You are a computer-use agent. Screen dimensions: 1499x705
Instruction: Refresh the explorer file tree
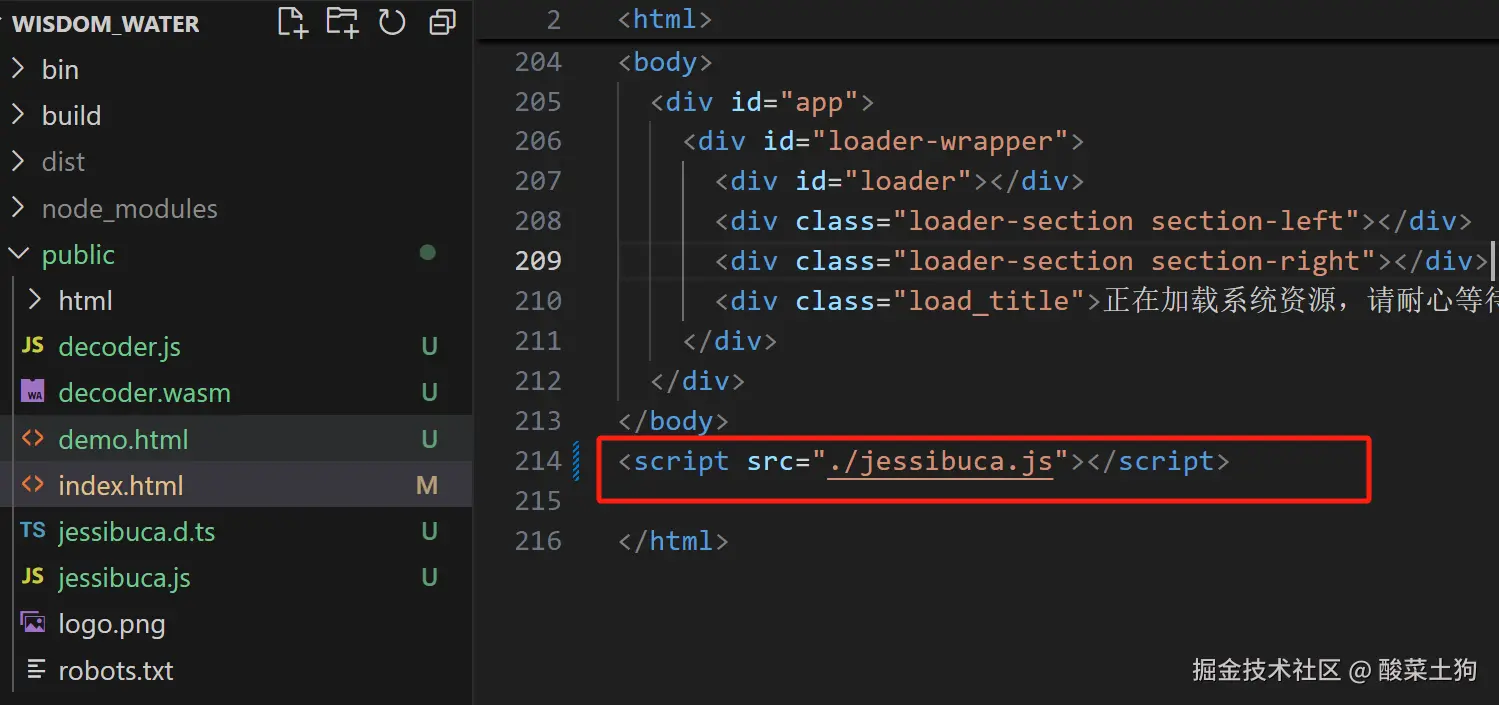point(392,22)
